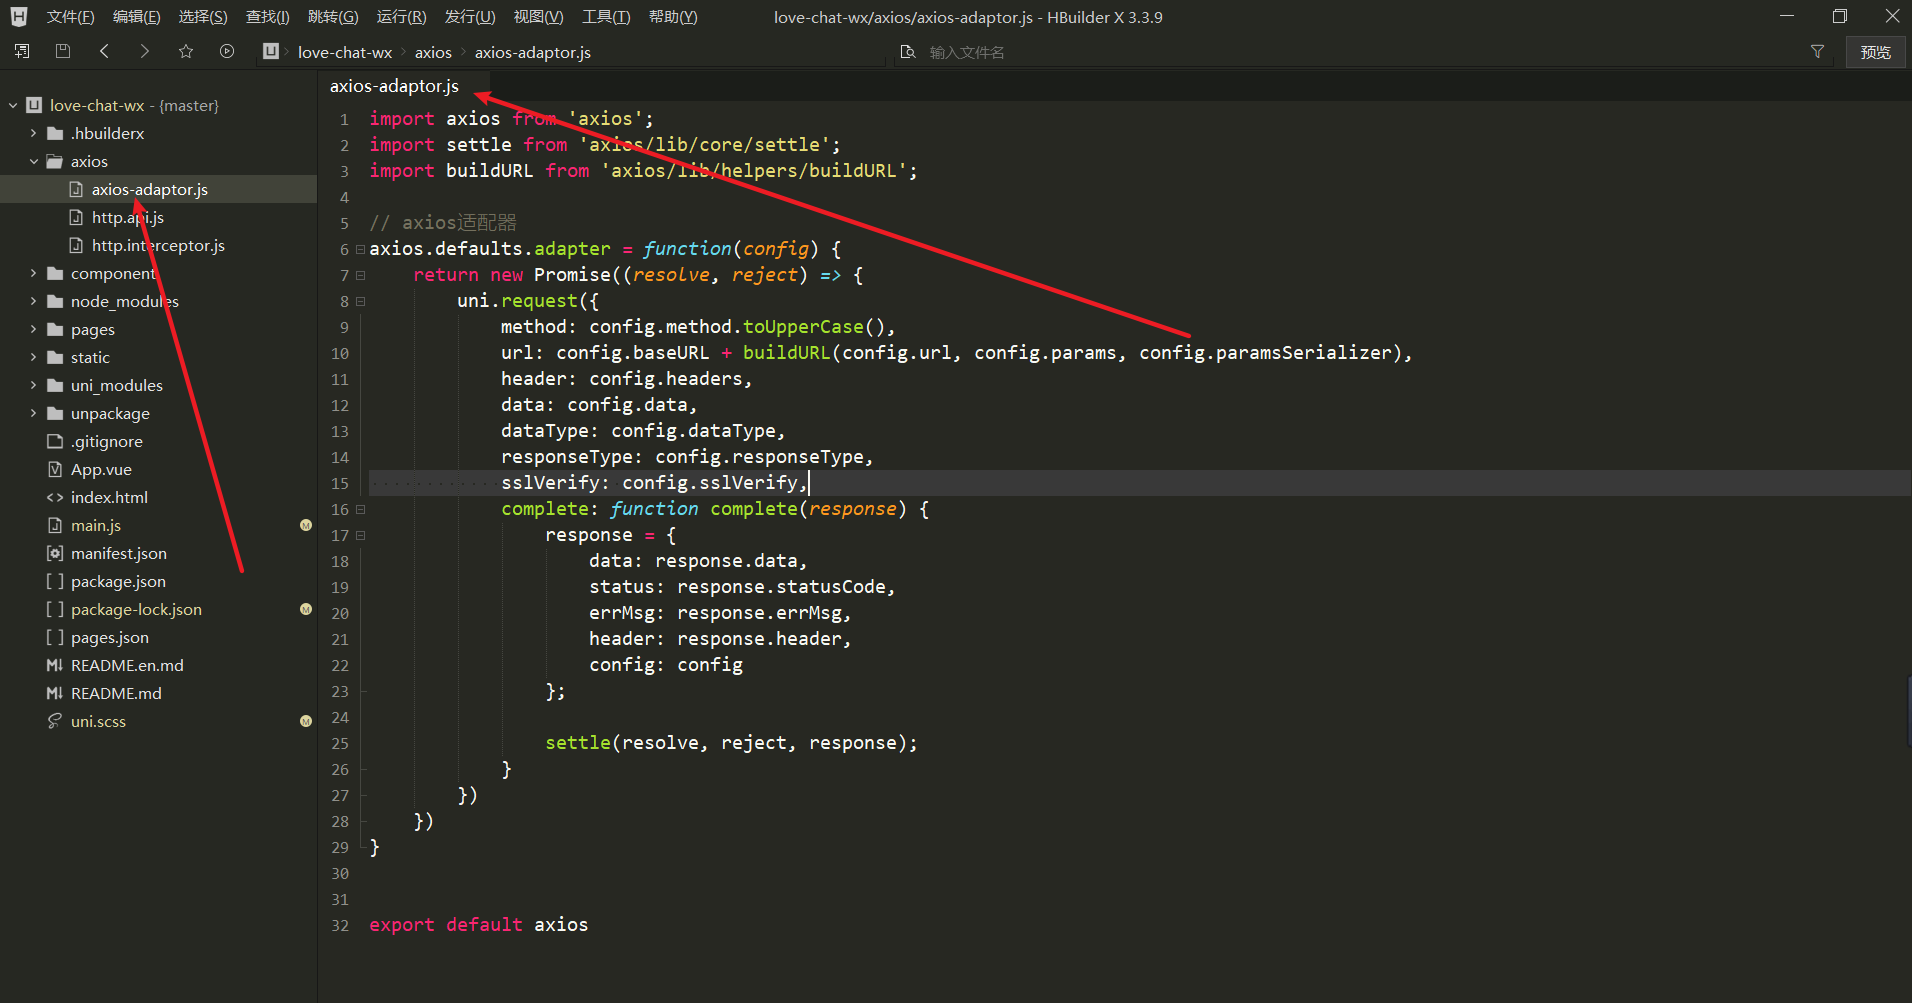Screen dimensions: 1912x1003
Task: Fold code block at line 8
Action: (361, 301)
